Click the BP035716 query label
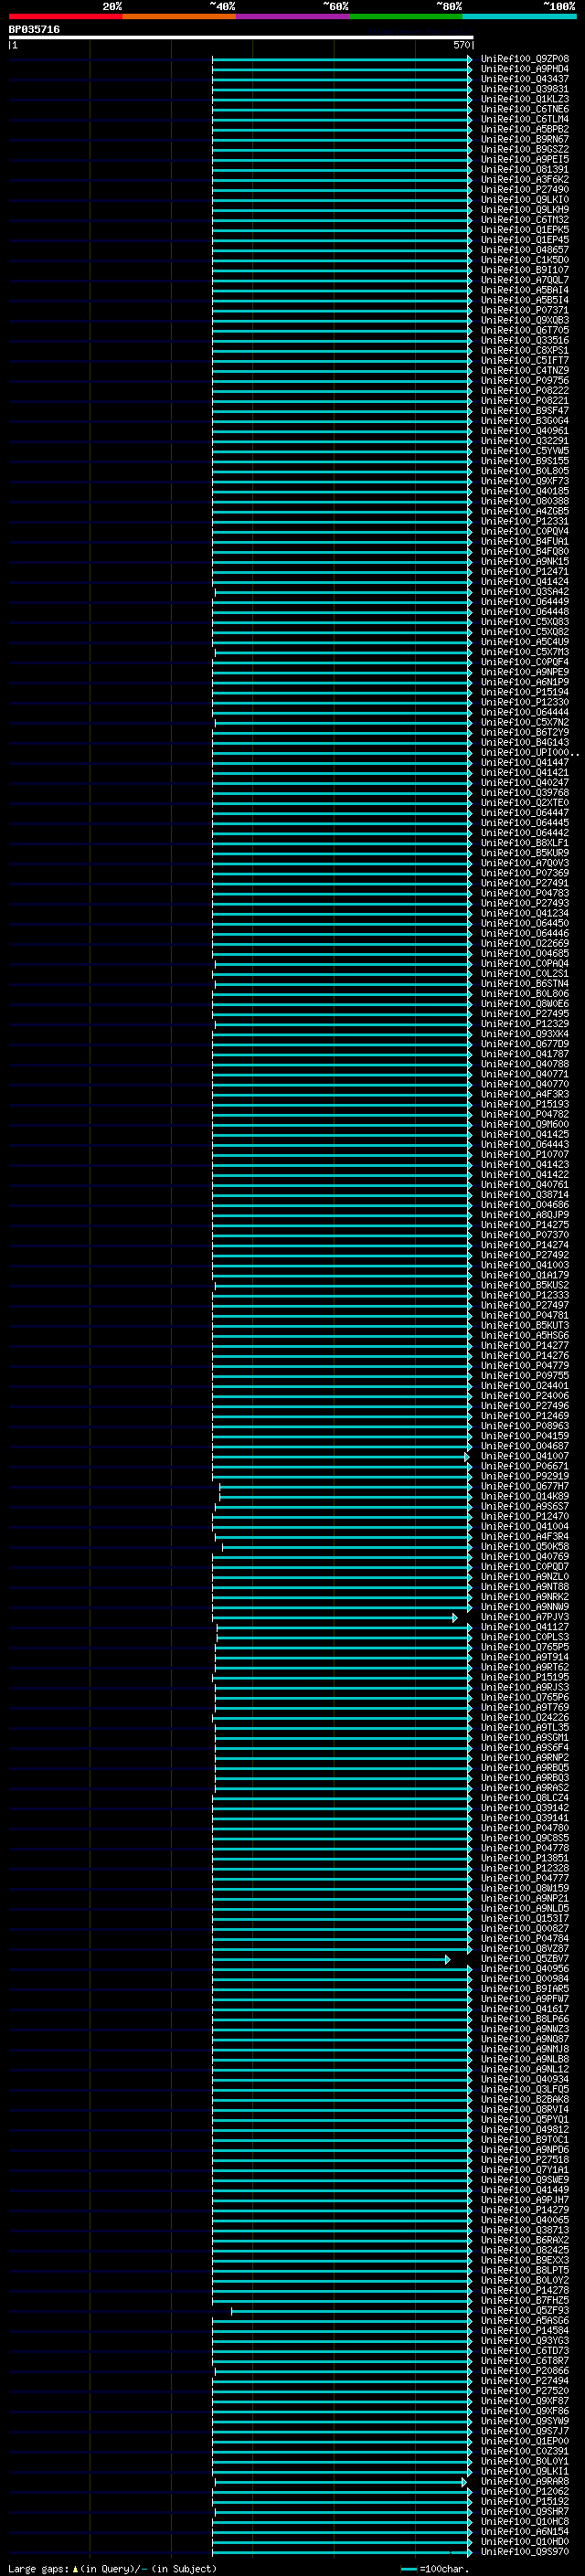This screenshot has width=585, height=2576. [x=34, y=30]
